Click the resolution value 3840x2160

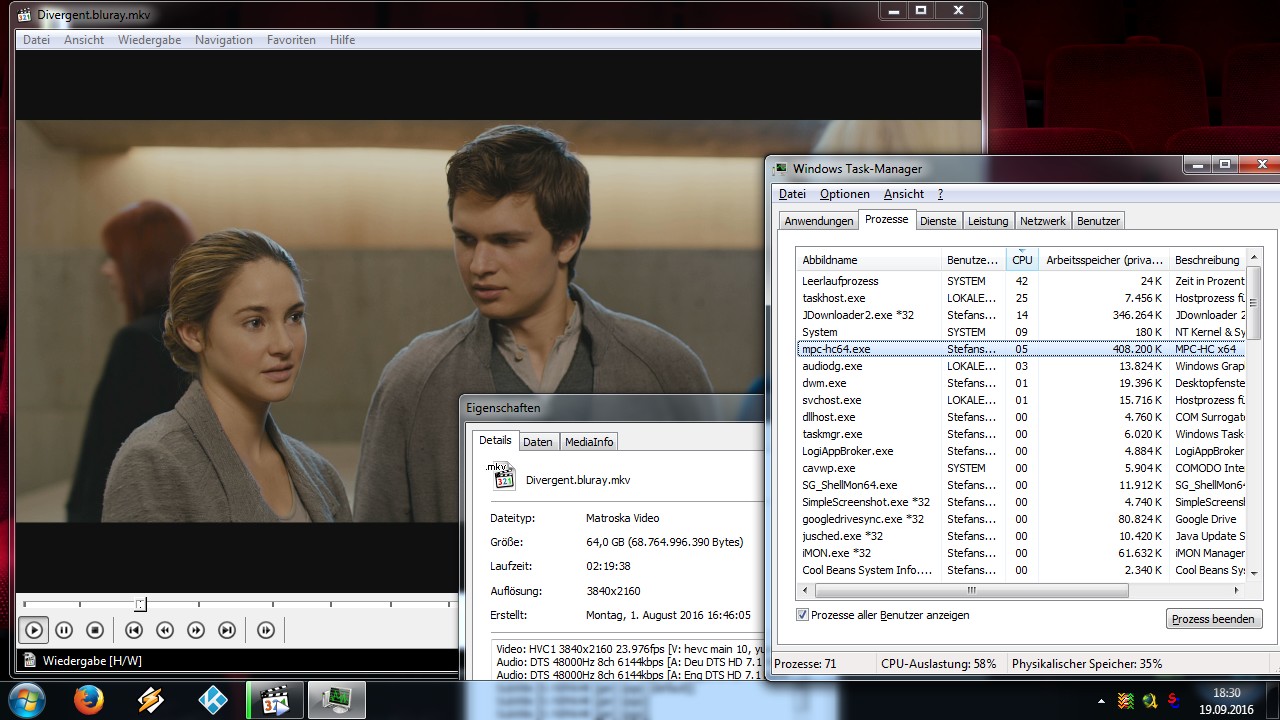[613, 591]
